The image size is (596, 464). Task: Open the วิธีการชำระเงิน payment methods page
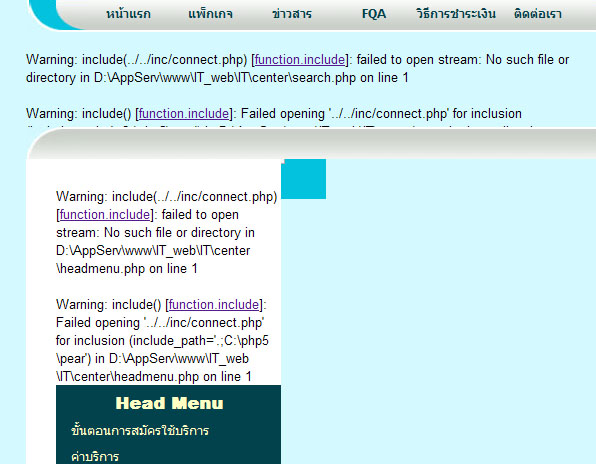pyautogui.click(x=456, y=14)
